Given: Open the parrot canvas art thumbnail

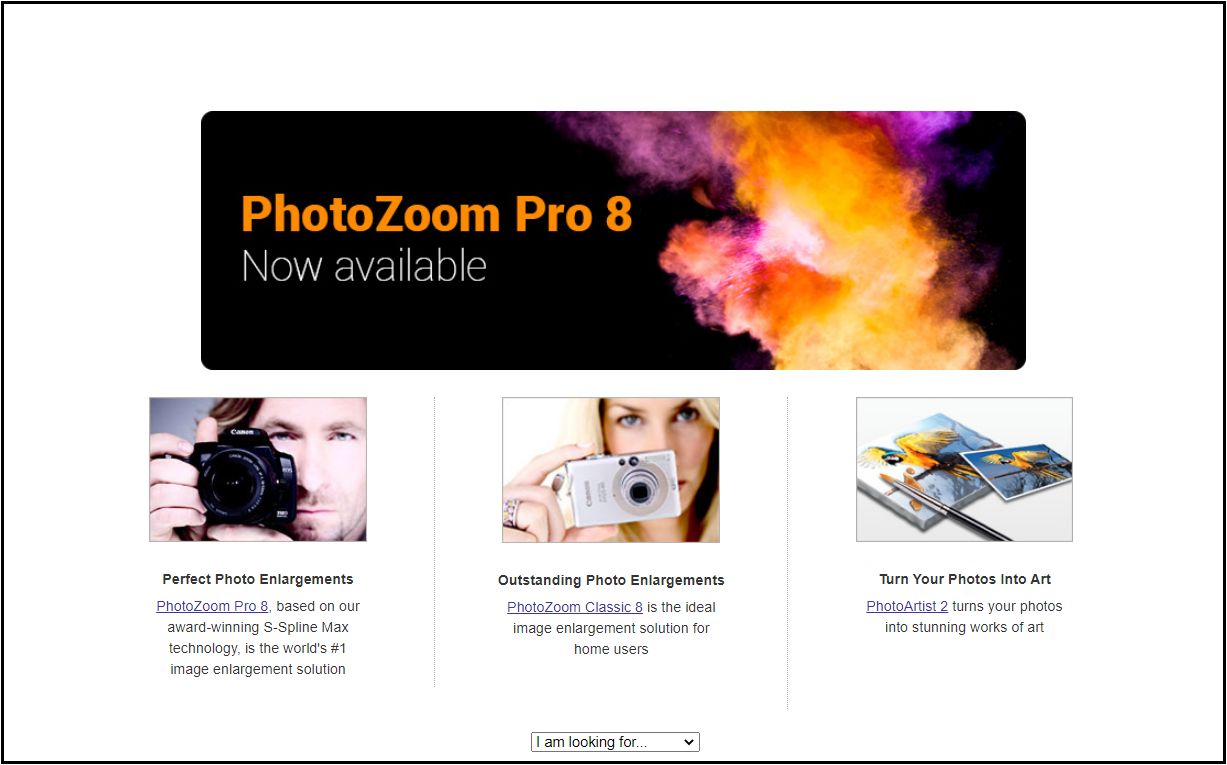Looking at the screenshot, I should [964, 470].
